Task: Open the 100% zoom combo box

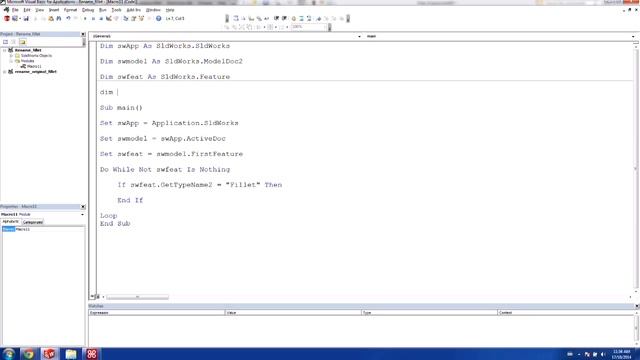Action: (x=309, y=27)
